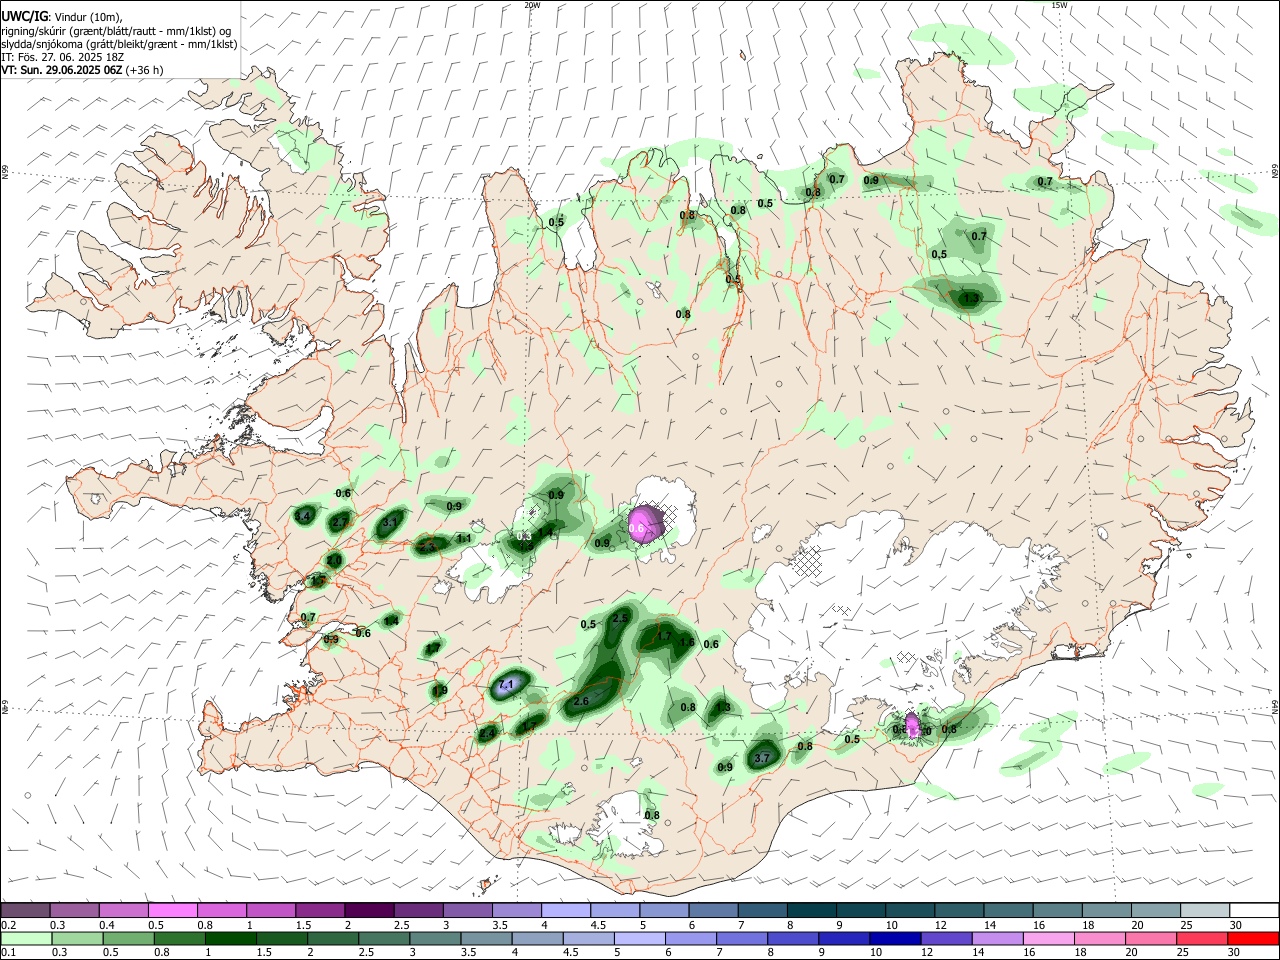The height and width of the screenshot is (960, 1280).
Task: Click the precipitation value 2.3
Action: coord(427,547)
